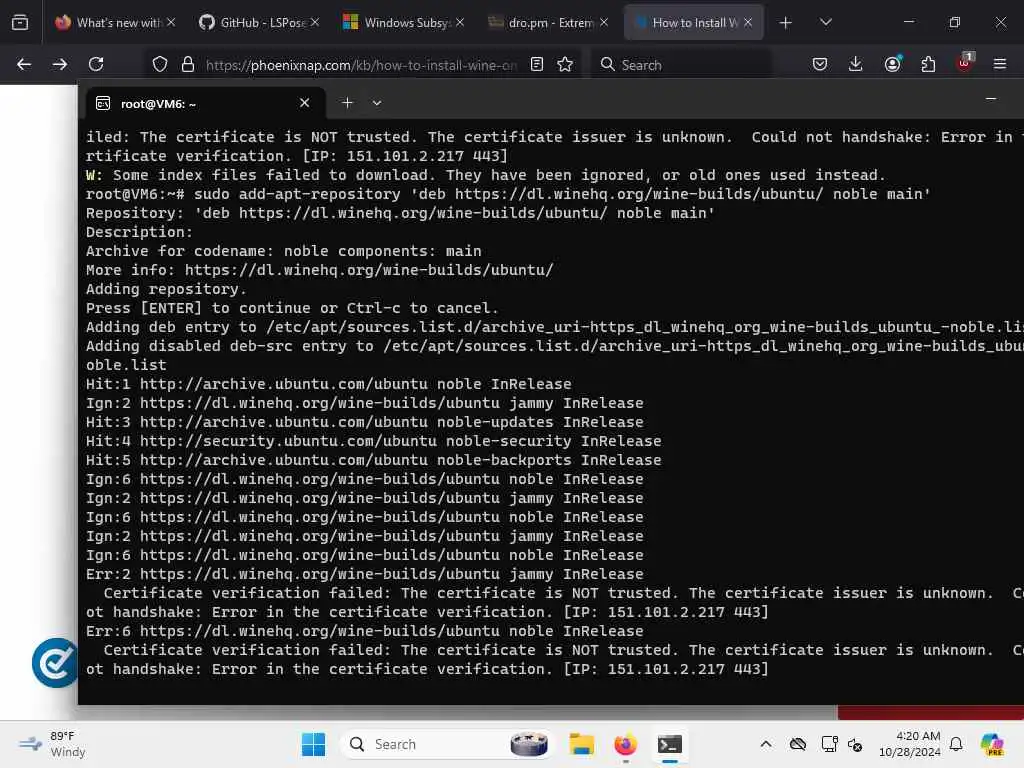Open the clock showing 4:20 AM

point(910,744)
